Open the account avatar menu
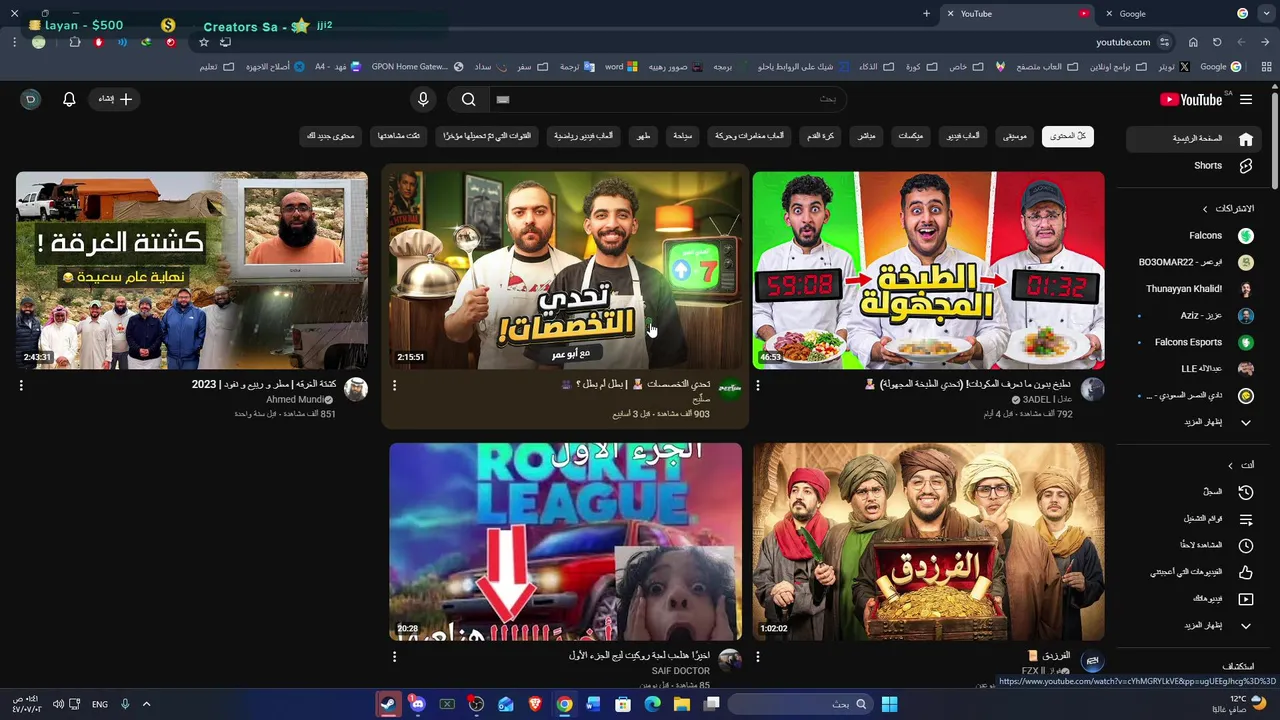1280x720 pixels. pos(30,99)
